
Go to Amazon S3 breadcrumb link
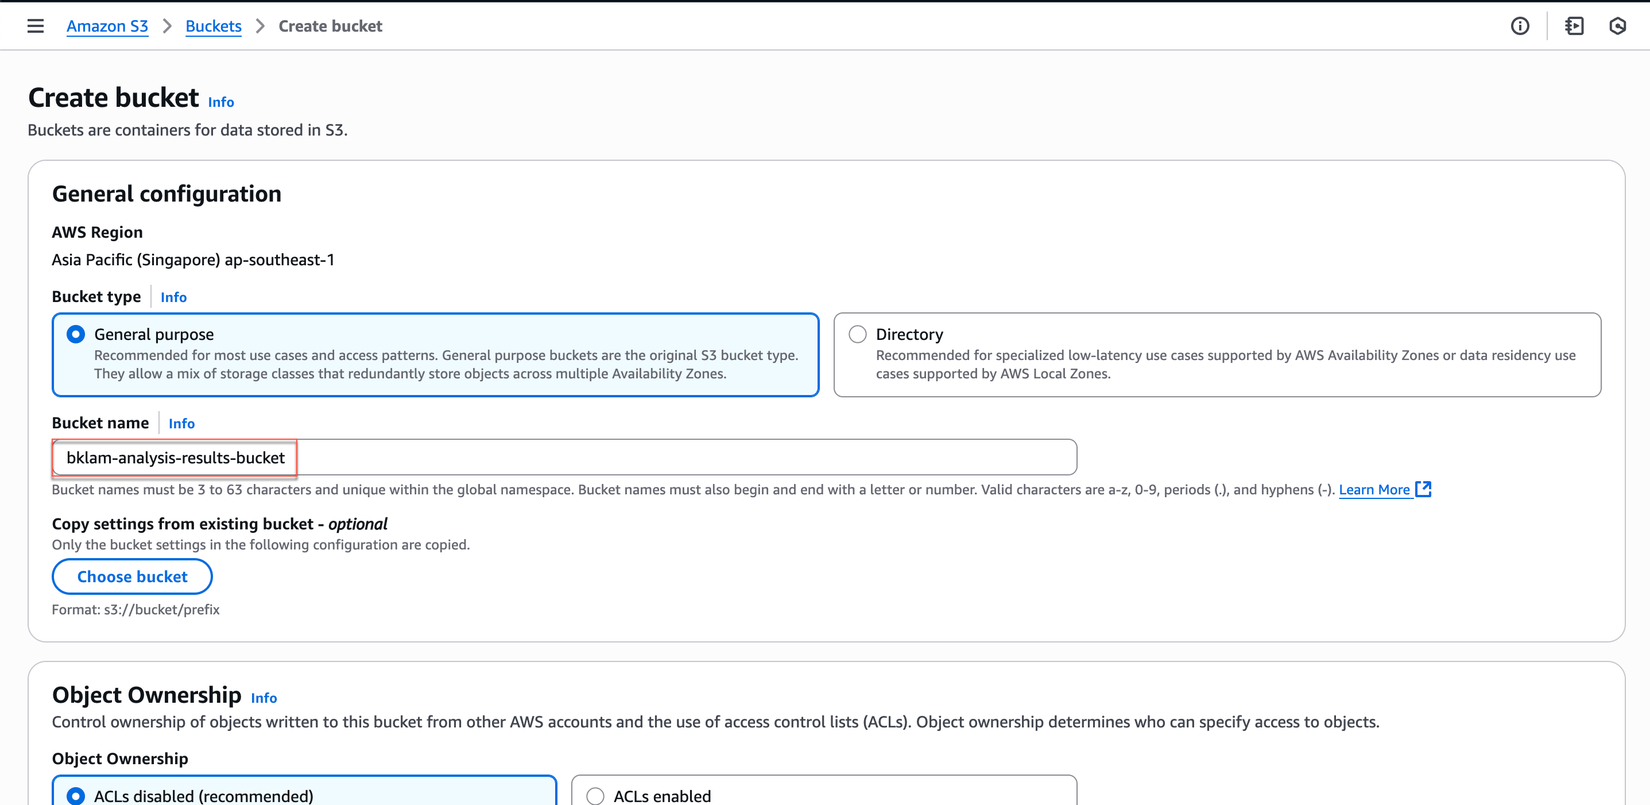(107, 26)
